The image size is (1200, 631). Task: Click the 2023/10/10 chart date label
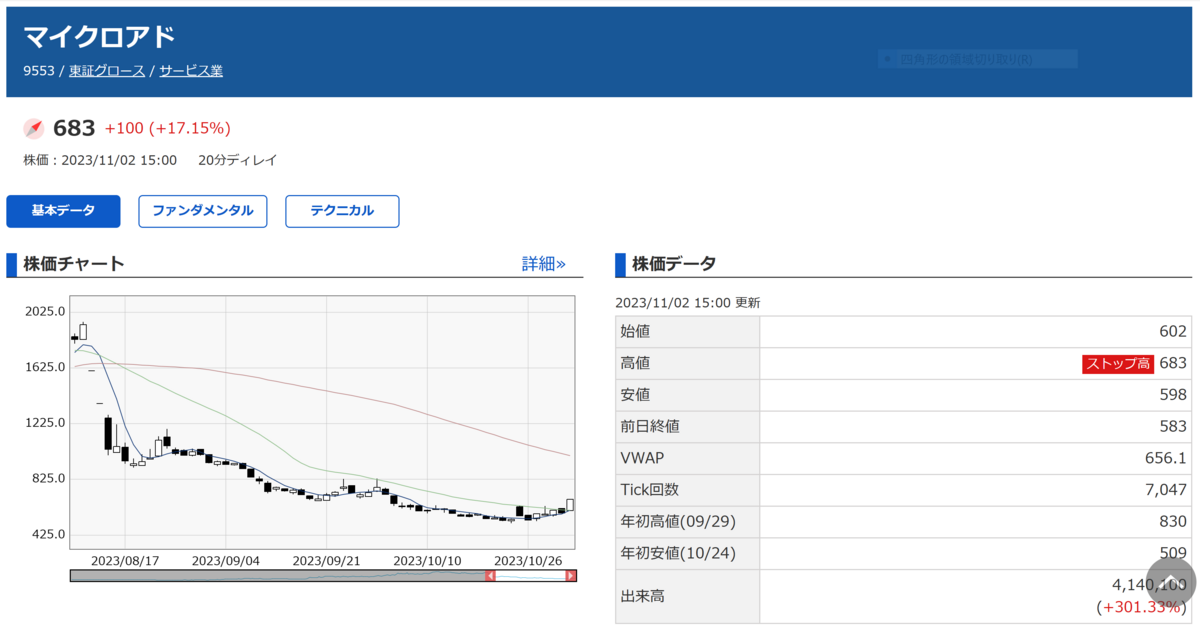tap(428, 561)
